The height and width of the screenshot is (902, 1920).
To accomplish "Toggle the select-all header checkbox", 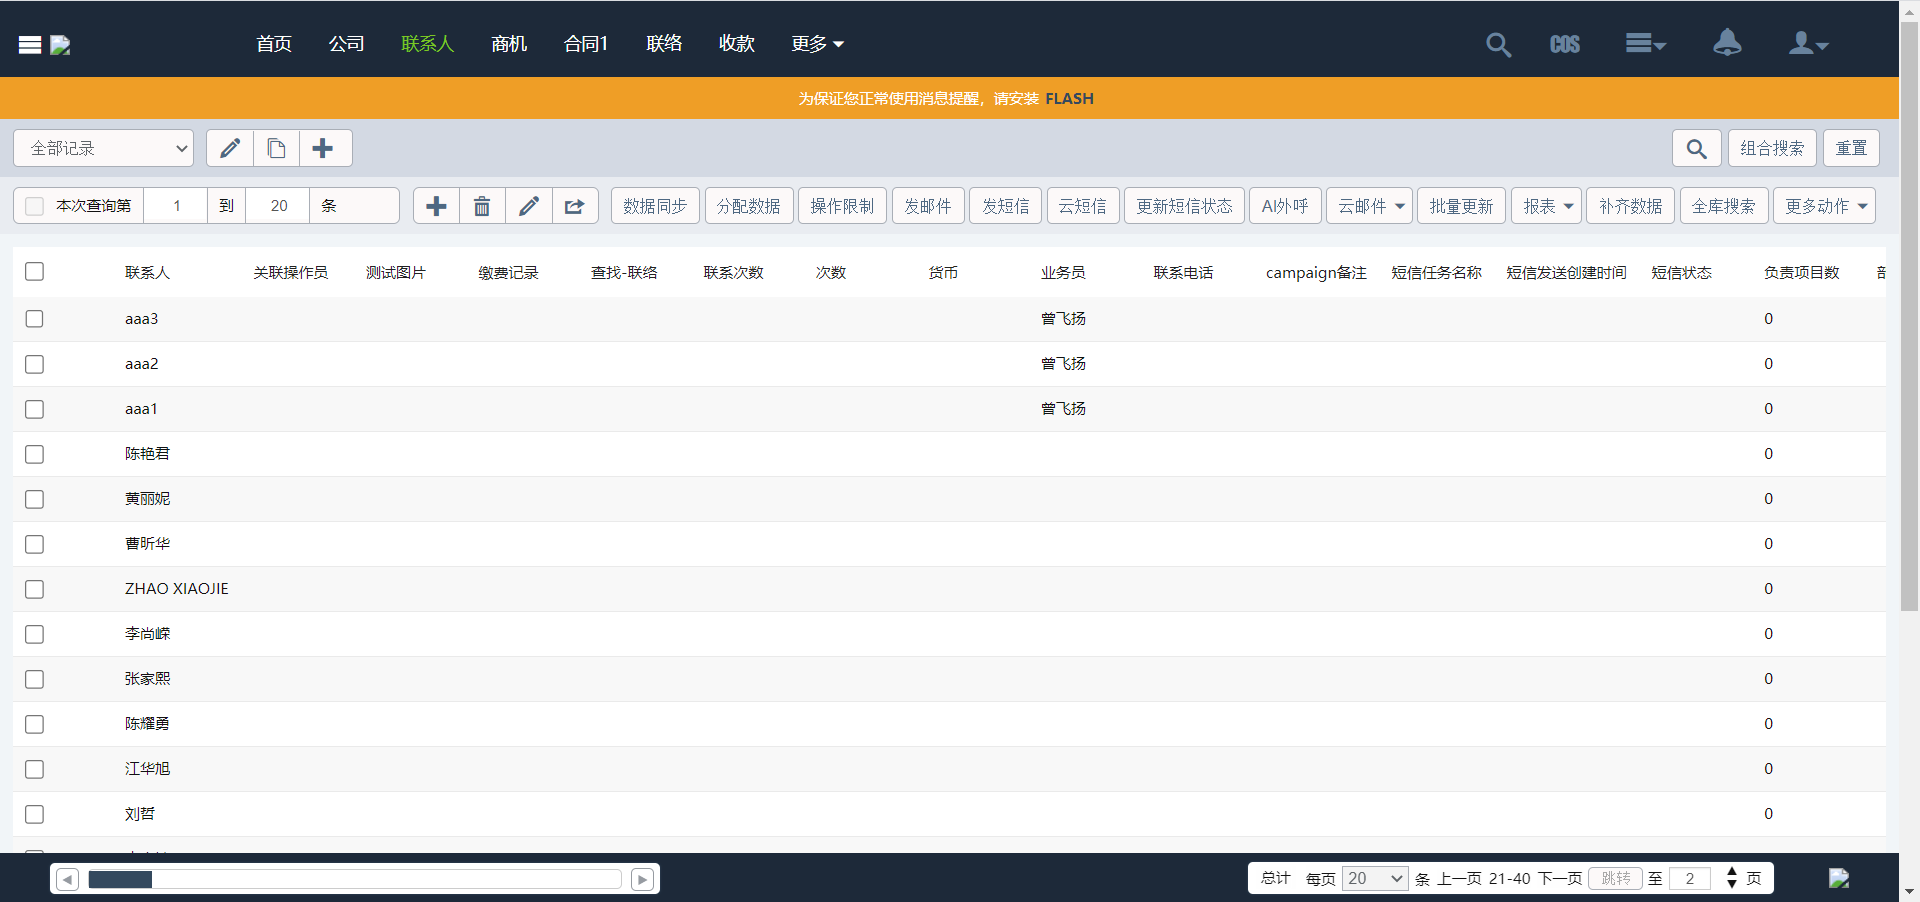I will [x=35, y=272].
